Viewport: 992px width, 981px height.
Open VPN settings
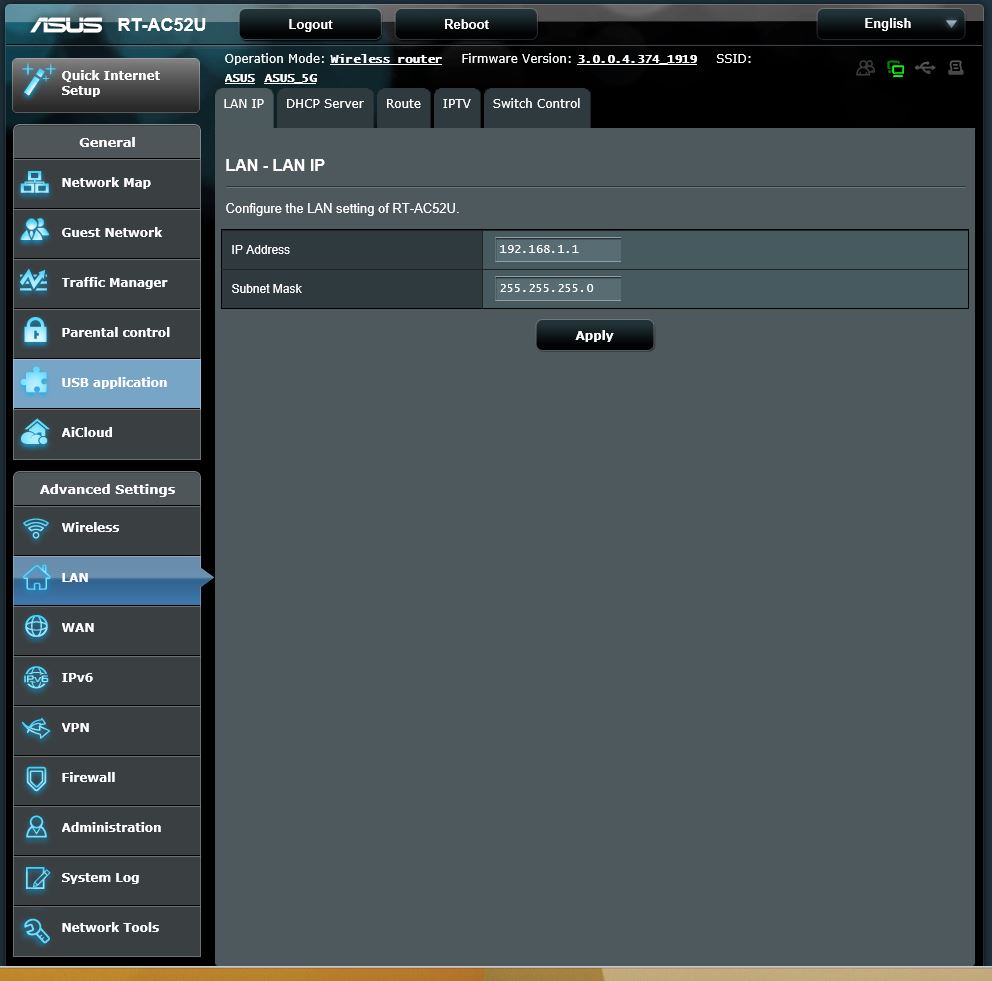(107, 730)
